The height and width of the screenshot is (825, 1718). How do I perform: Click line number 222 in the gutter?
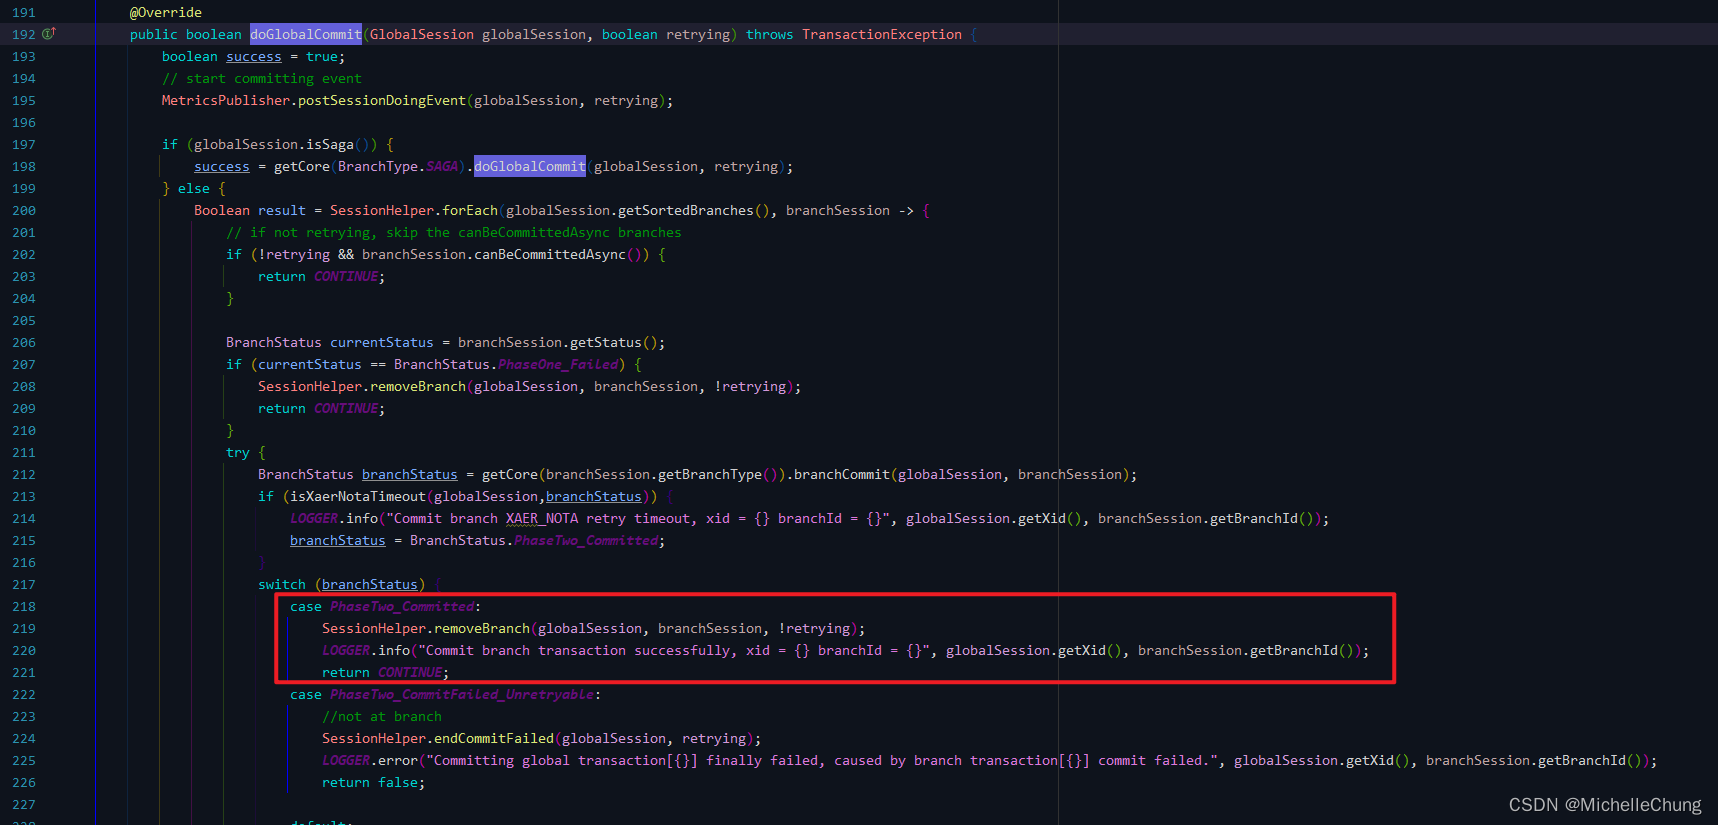pyautogui.click(x=24, y=694)
